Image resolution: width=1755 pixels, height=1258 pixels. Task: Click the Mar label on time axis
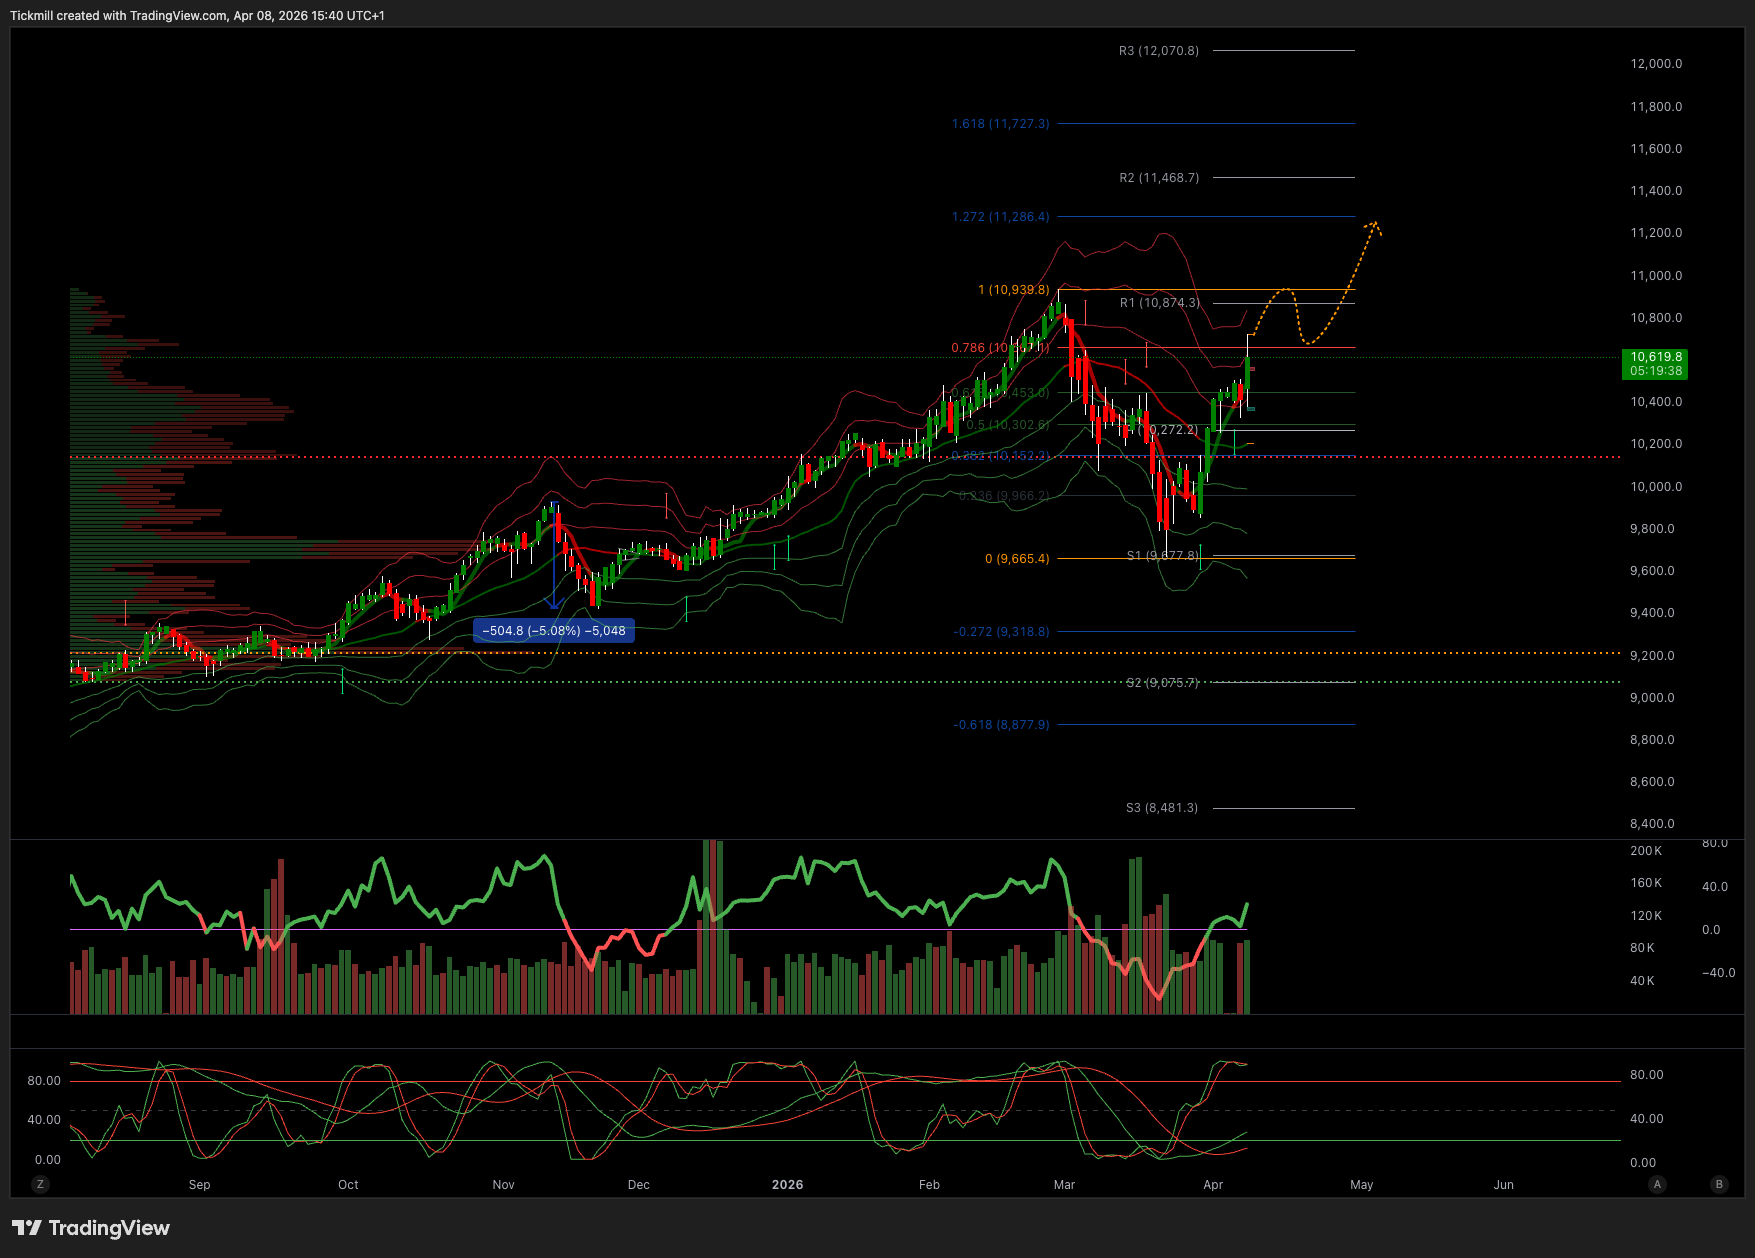[x=1065, y=1185]
